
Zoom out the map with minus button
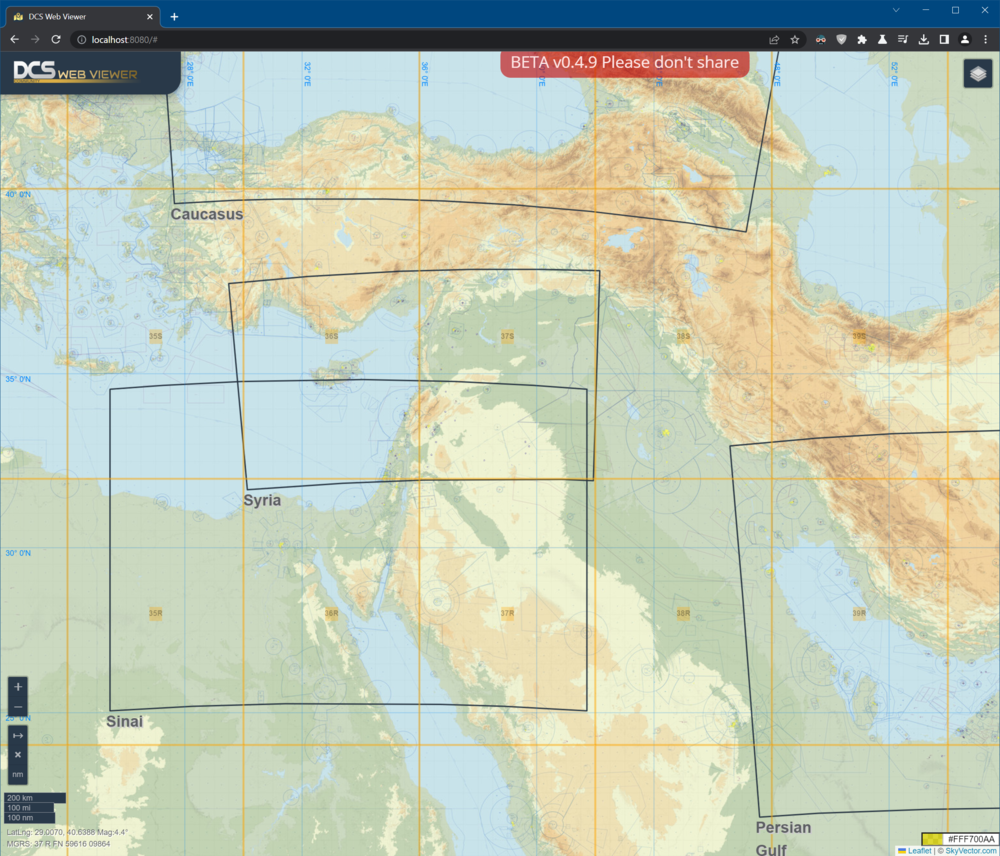[18, 707]
